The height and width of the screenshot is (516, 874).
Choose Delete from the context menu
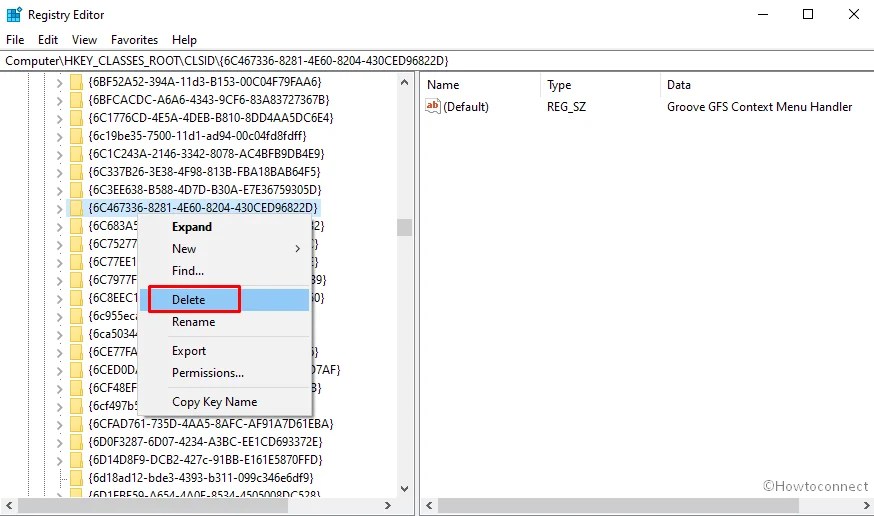227,300
